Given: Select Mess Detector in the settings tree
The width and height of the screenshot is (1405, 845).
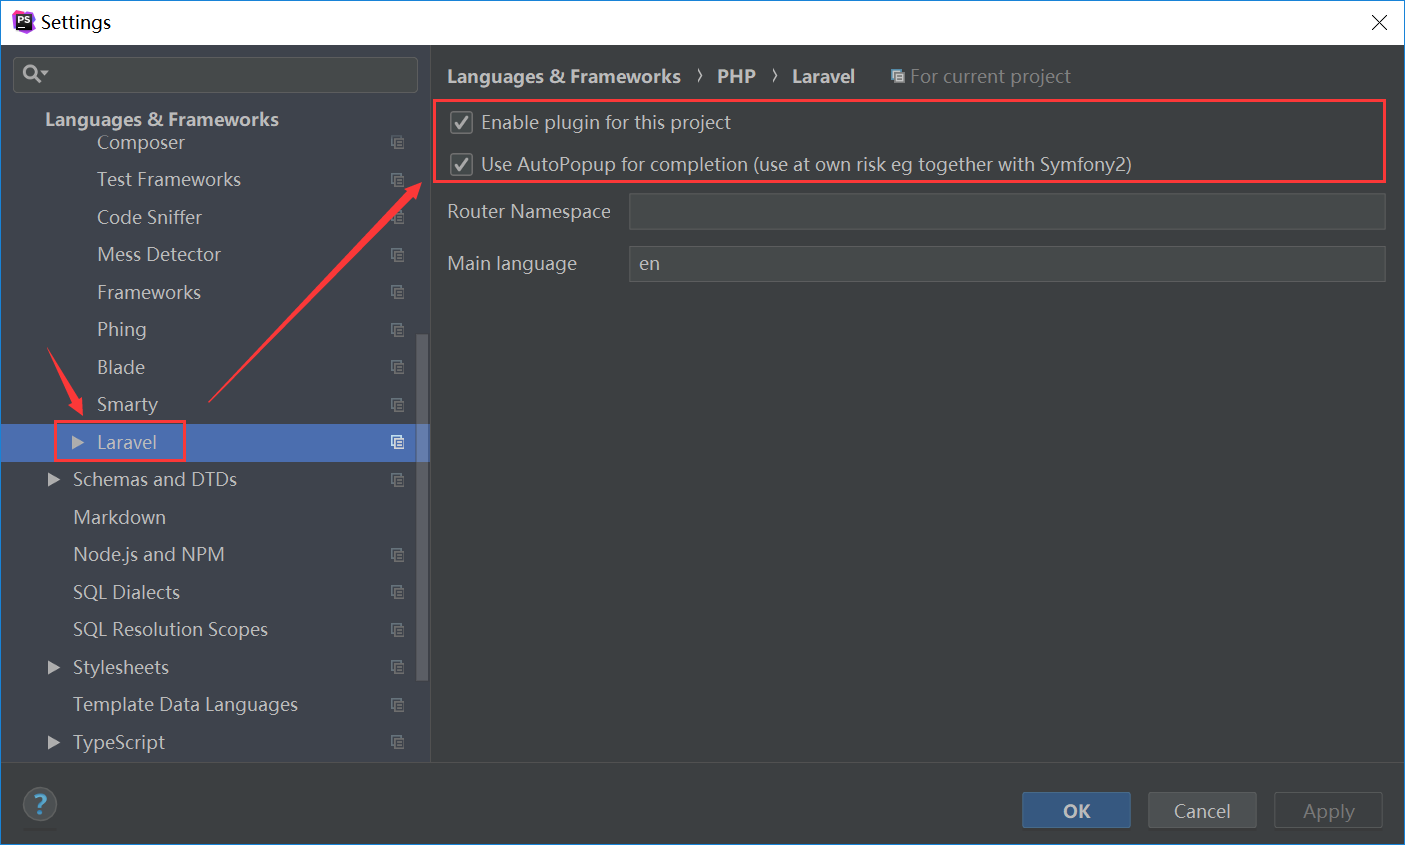Looking at the screenshot, I should pyautogui.click(x=159, y=255).
